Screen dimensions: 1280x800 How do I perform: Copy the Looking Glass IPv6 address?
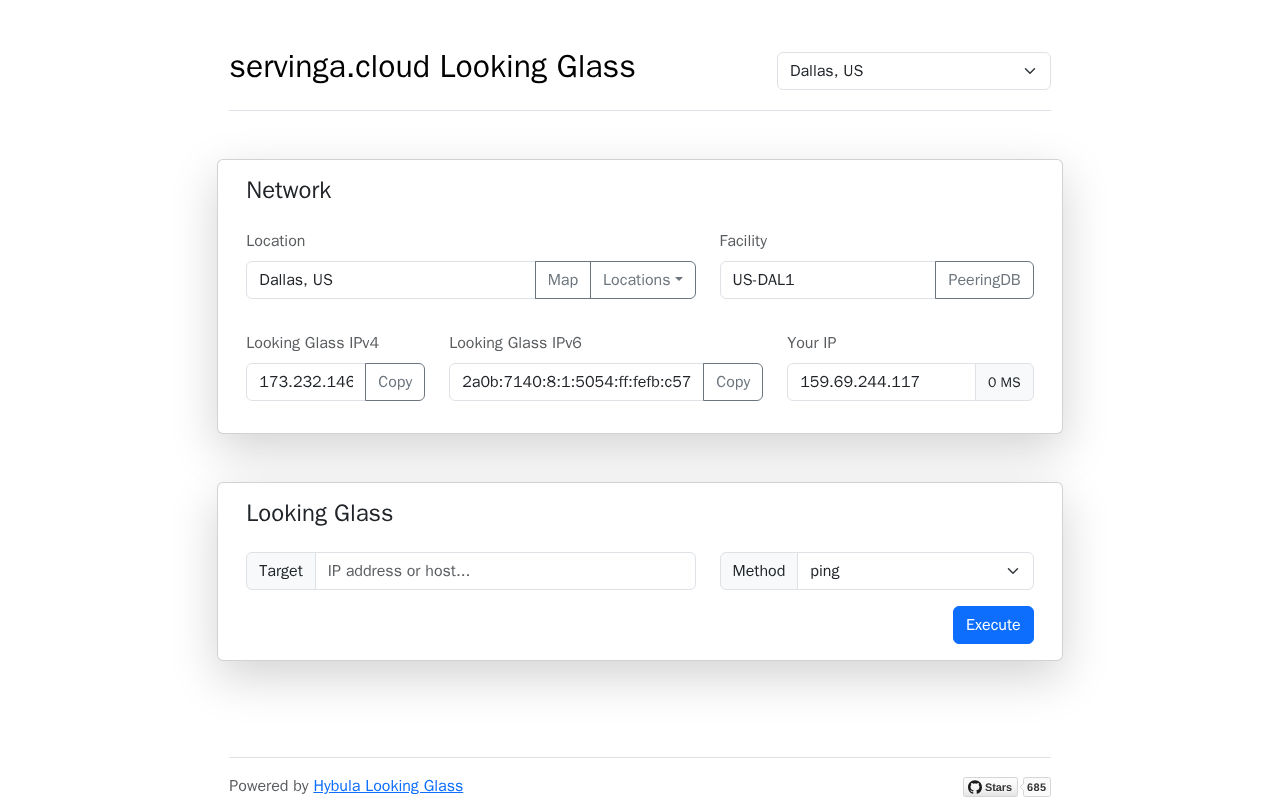click(733, 382)
